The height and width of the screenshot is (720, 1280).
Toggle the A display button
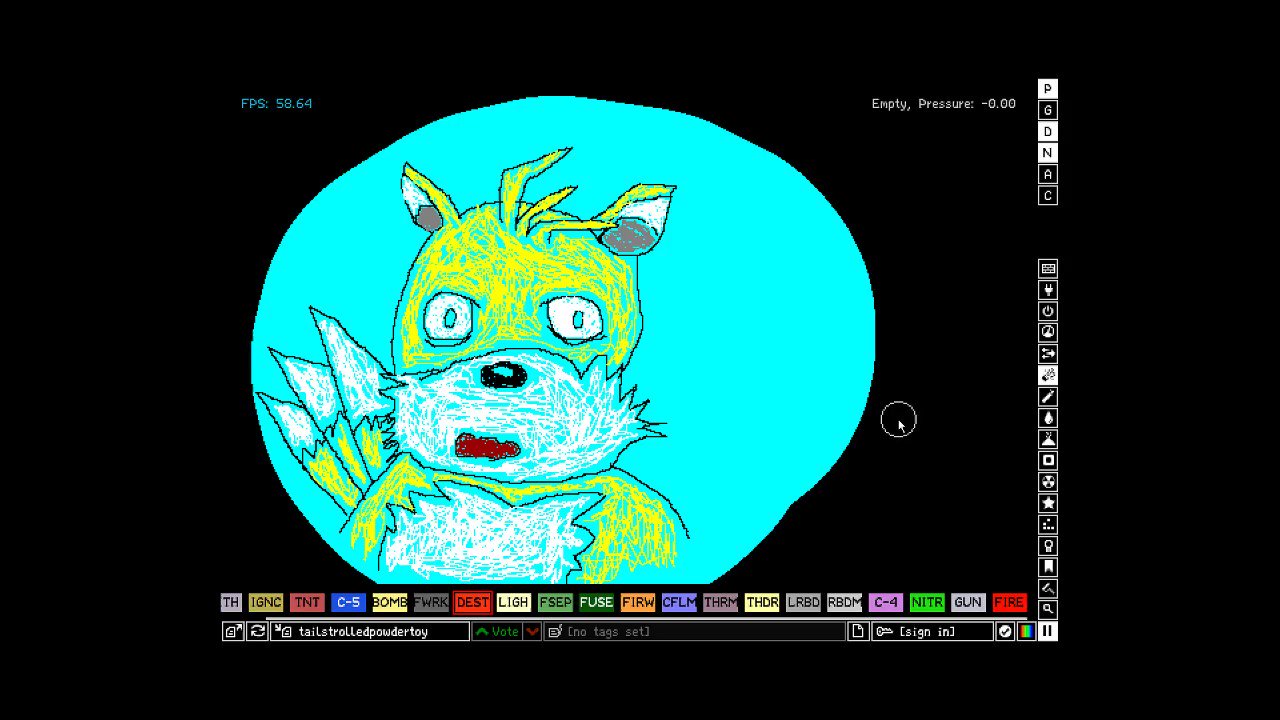point(1048,174)
